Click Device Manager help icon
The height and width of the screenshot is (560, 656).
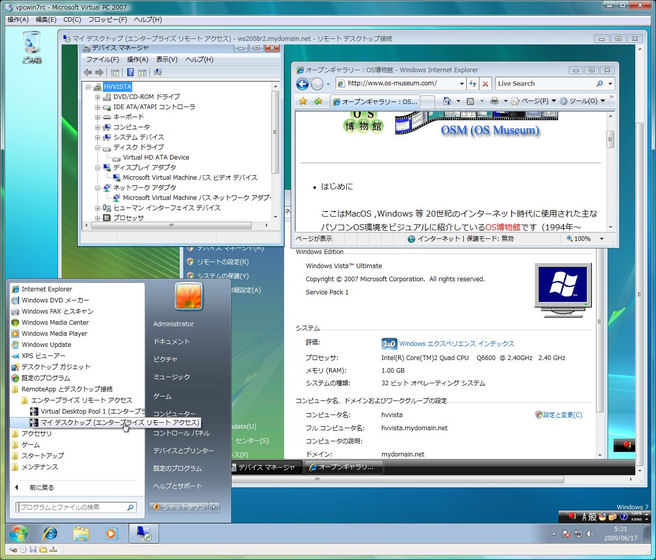click(x=131, y=72)
